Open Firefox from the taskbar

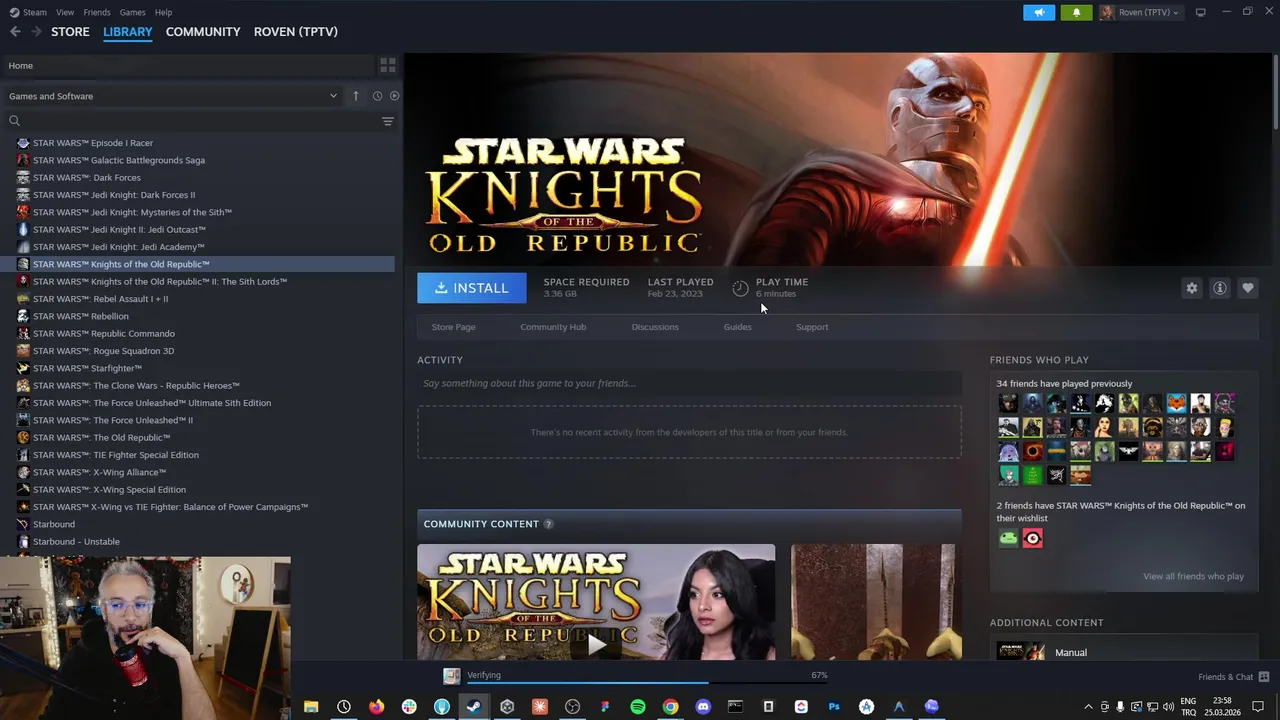[376, 707]
